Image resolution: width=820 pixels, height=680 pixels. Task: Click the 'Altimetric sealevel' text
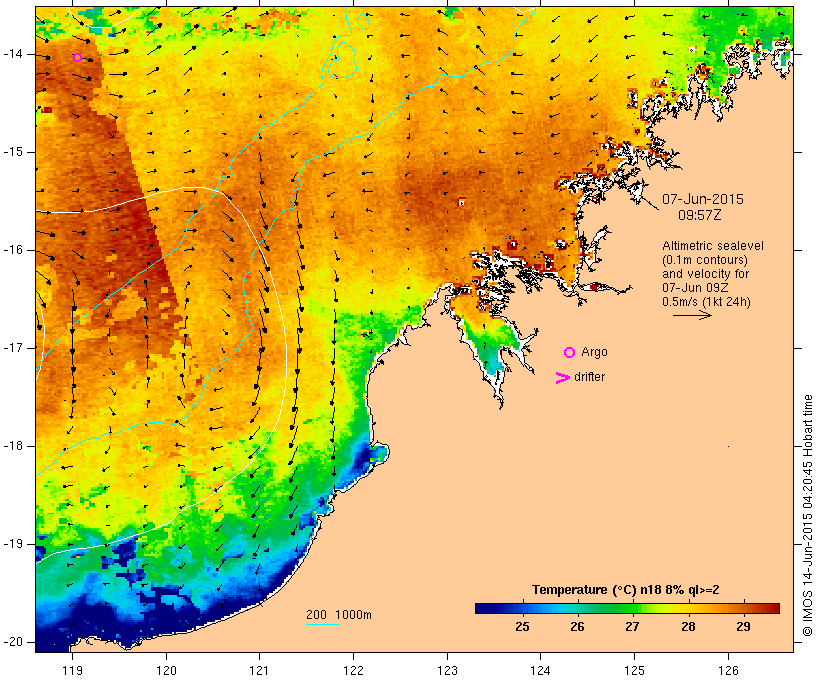pyautogui.click(x=713, y=246)
